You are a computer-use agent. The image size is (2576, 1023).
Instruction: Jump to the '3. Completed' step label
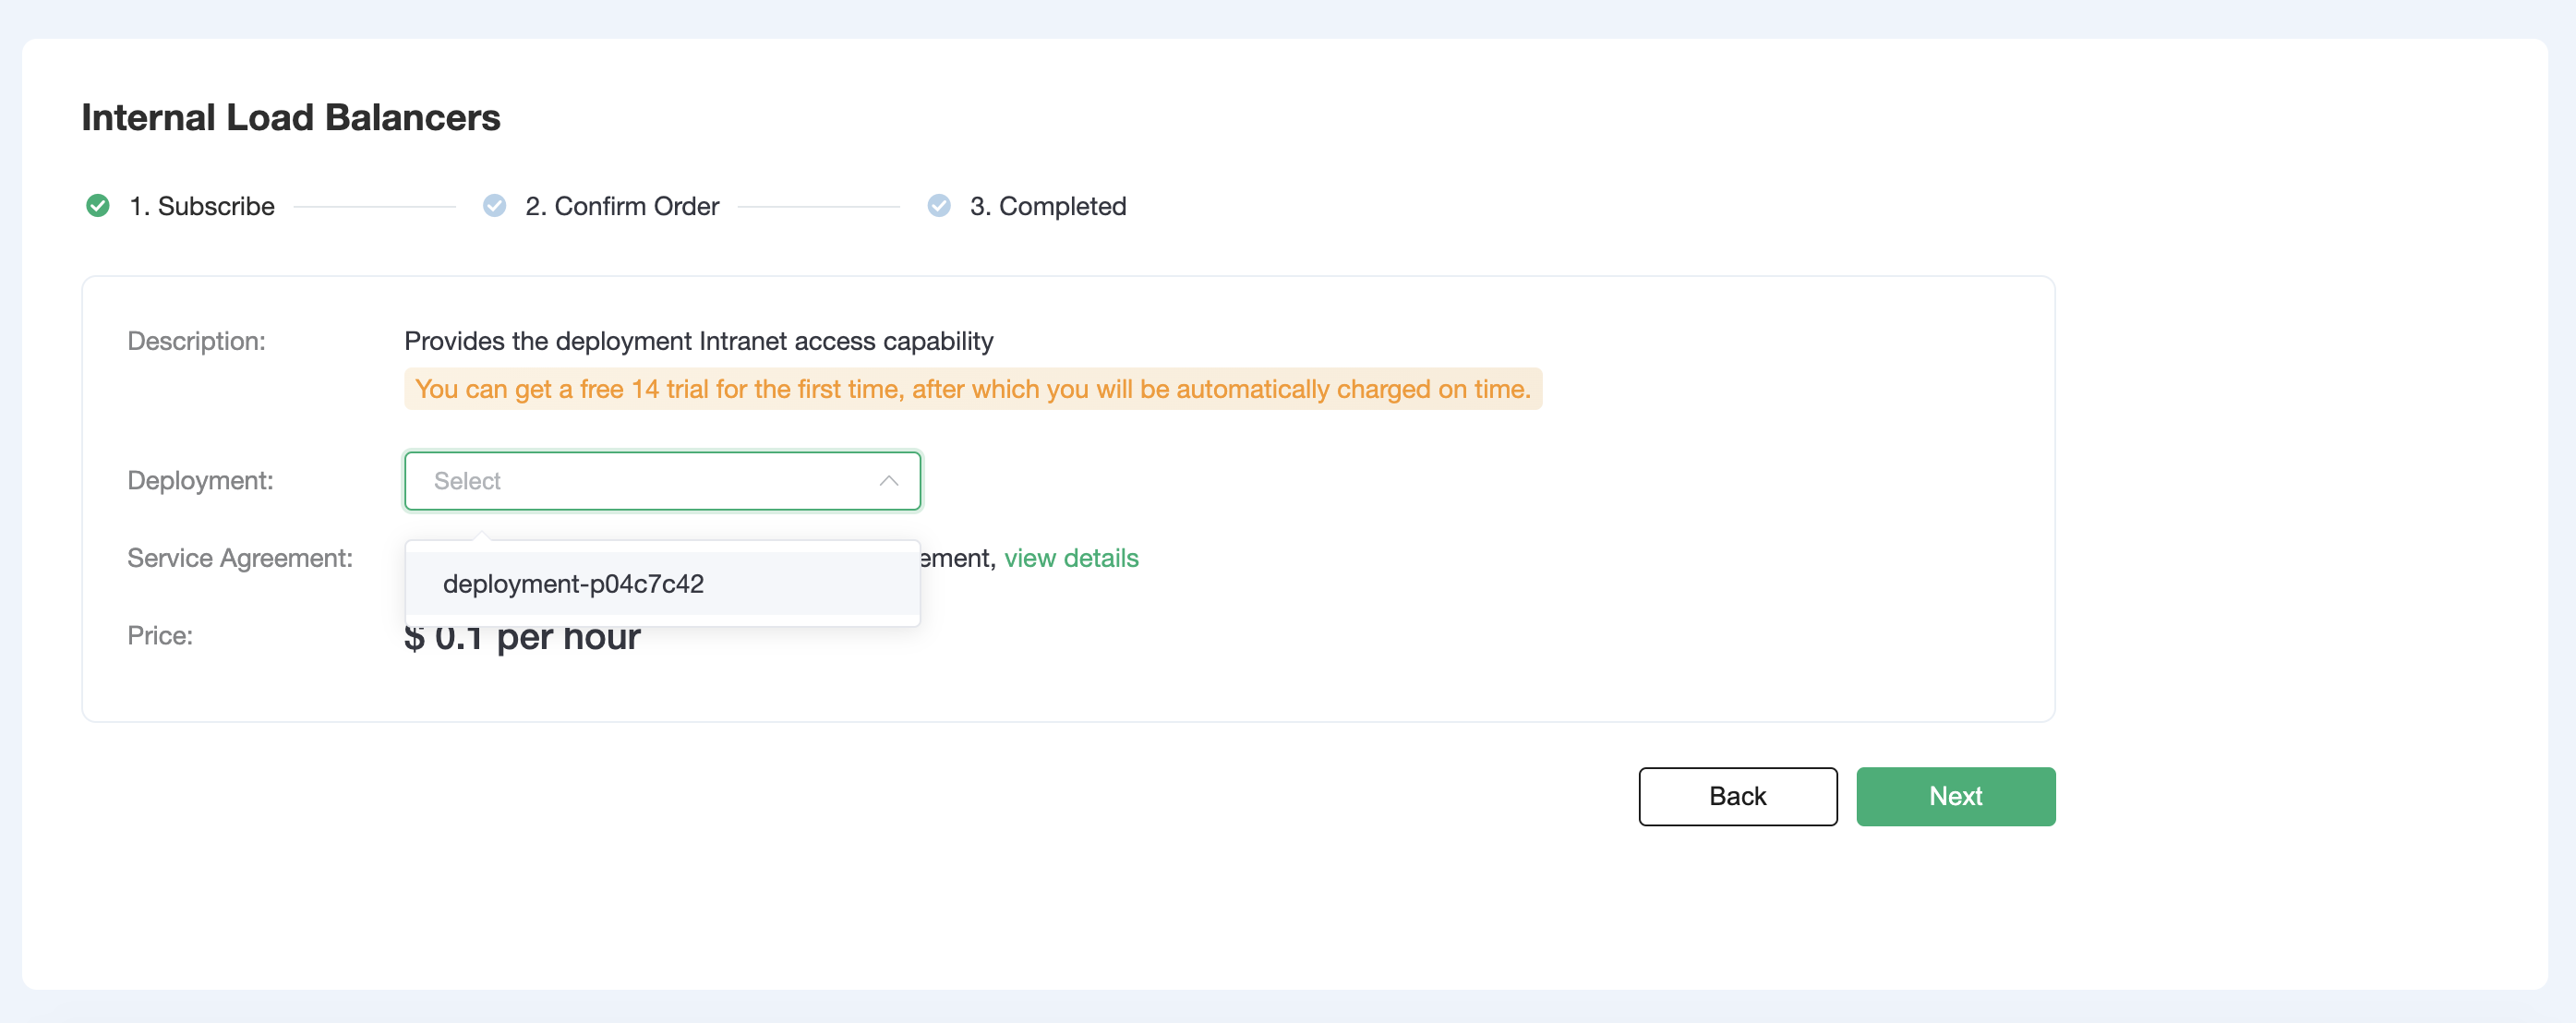[x=1047, y=206]
